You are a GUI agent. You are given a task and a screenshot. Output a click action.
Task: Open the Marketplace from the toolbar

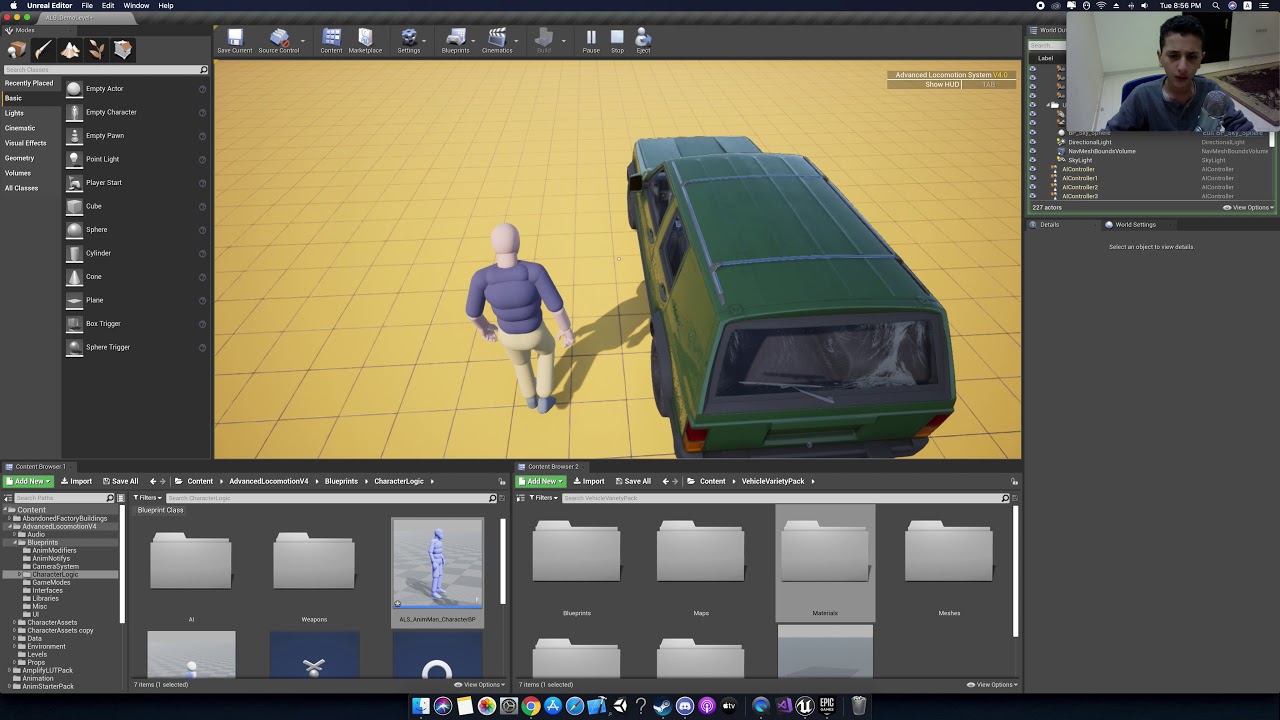(365, 41)
